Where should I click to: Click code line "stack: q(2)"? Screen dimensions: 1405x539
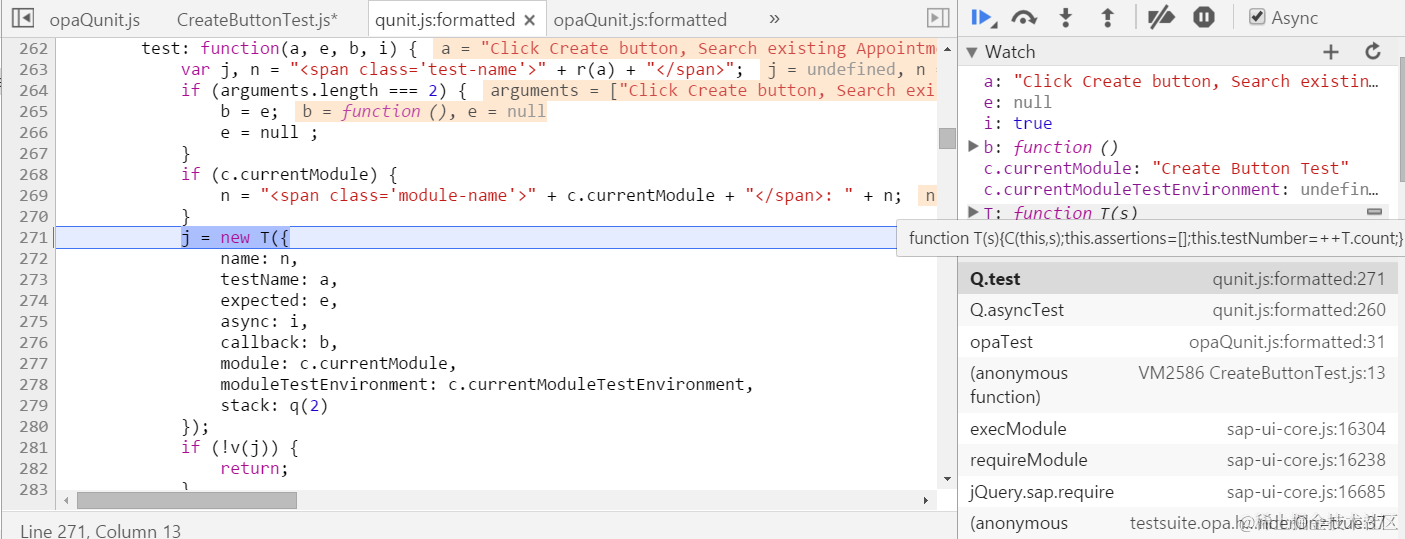pyautogui.click(x=274, y=405)
